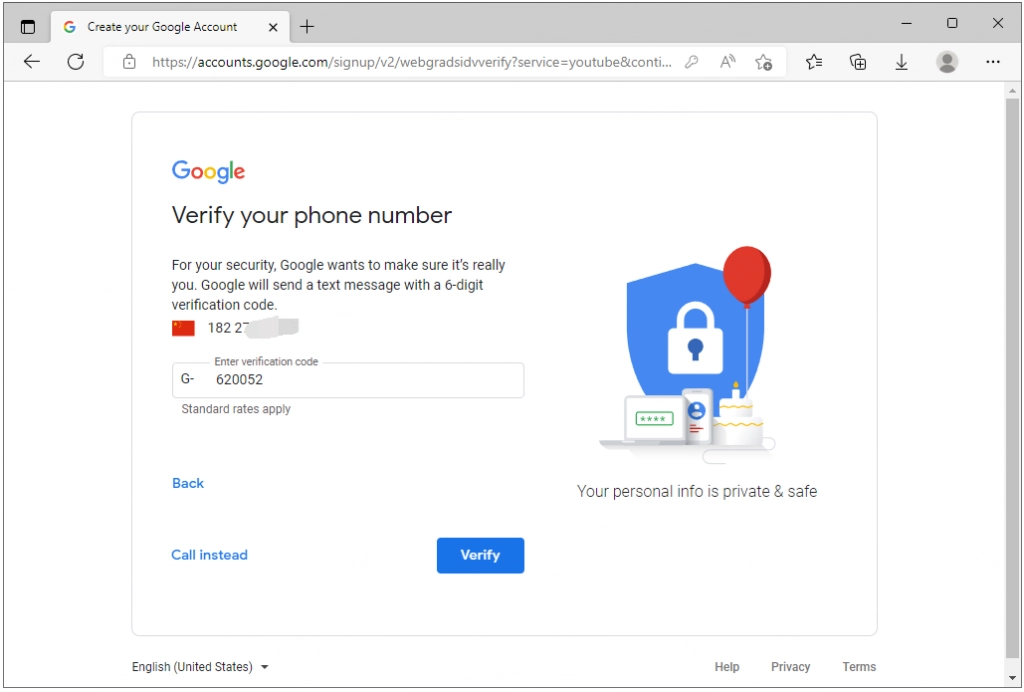
Task: Go Back to the previous signup step
Action: point(188,483)
